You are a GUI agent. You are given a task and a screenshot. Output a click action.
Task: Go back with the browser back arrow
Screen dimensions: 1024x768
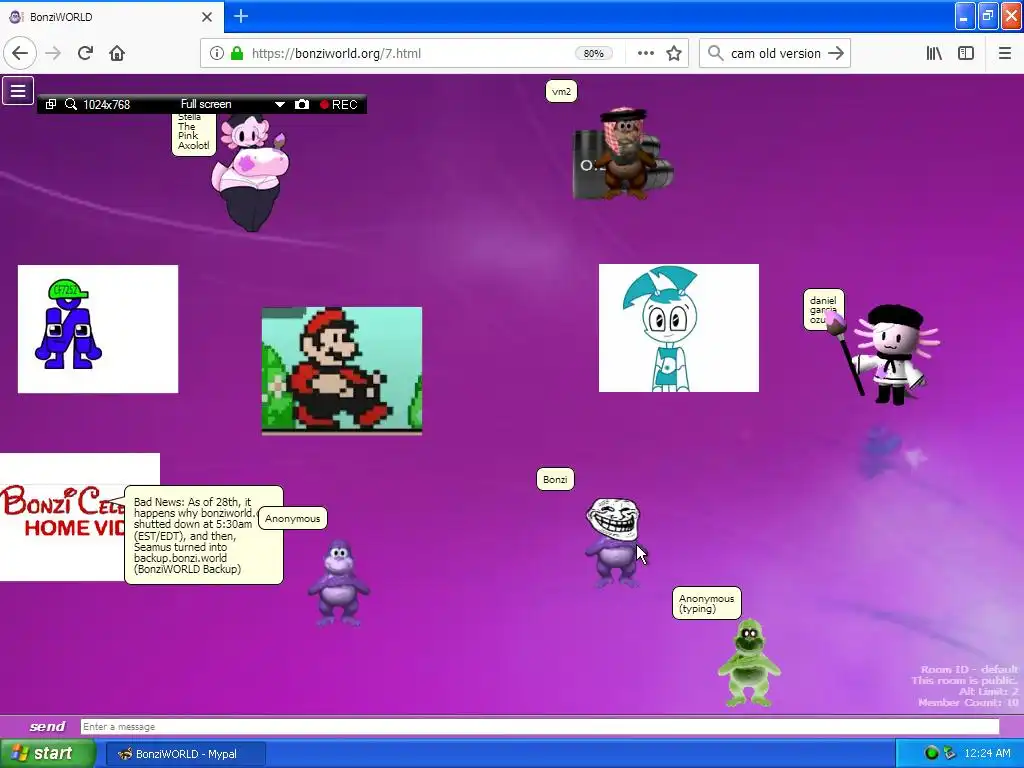(20, 54)
